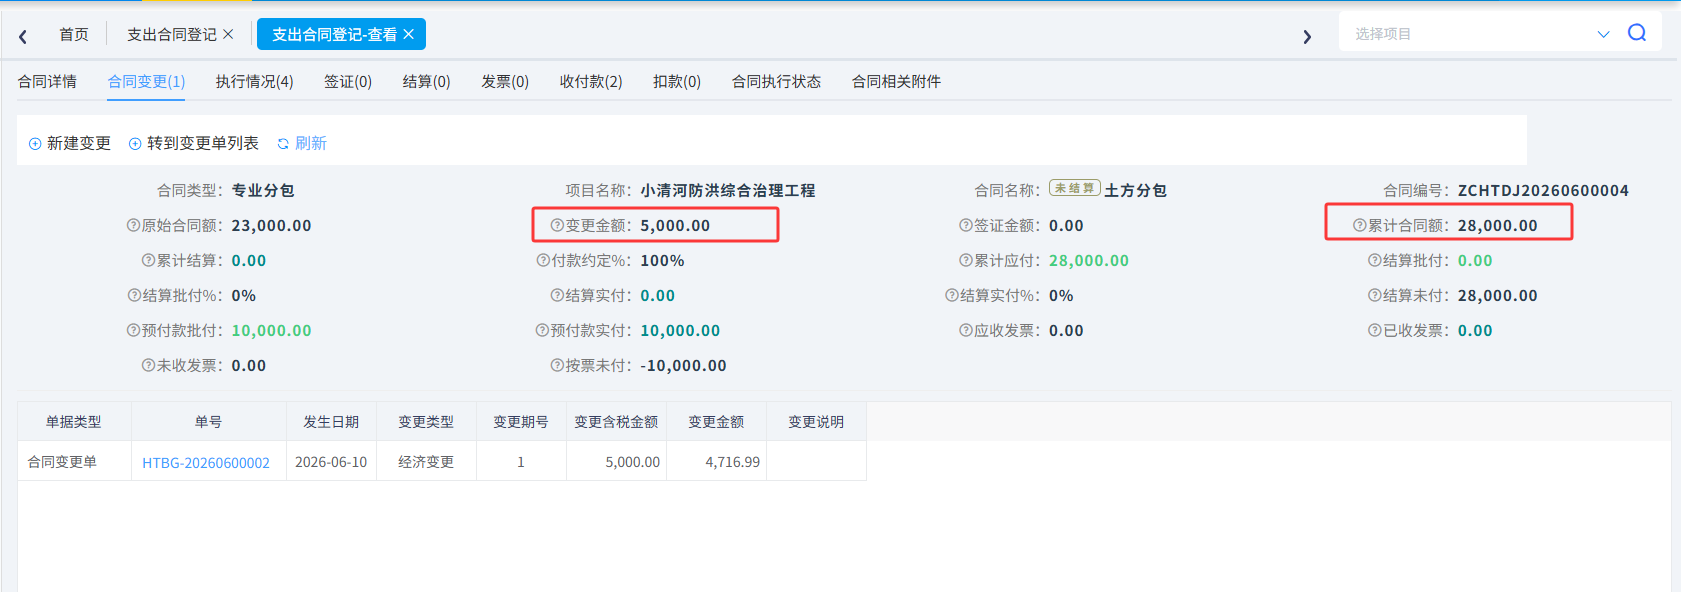
Task: Advance tabs with the right chevron arrow
Action: coord(1307,36)
